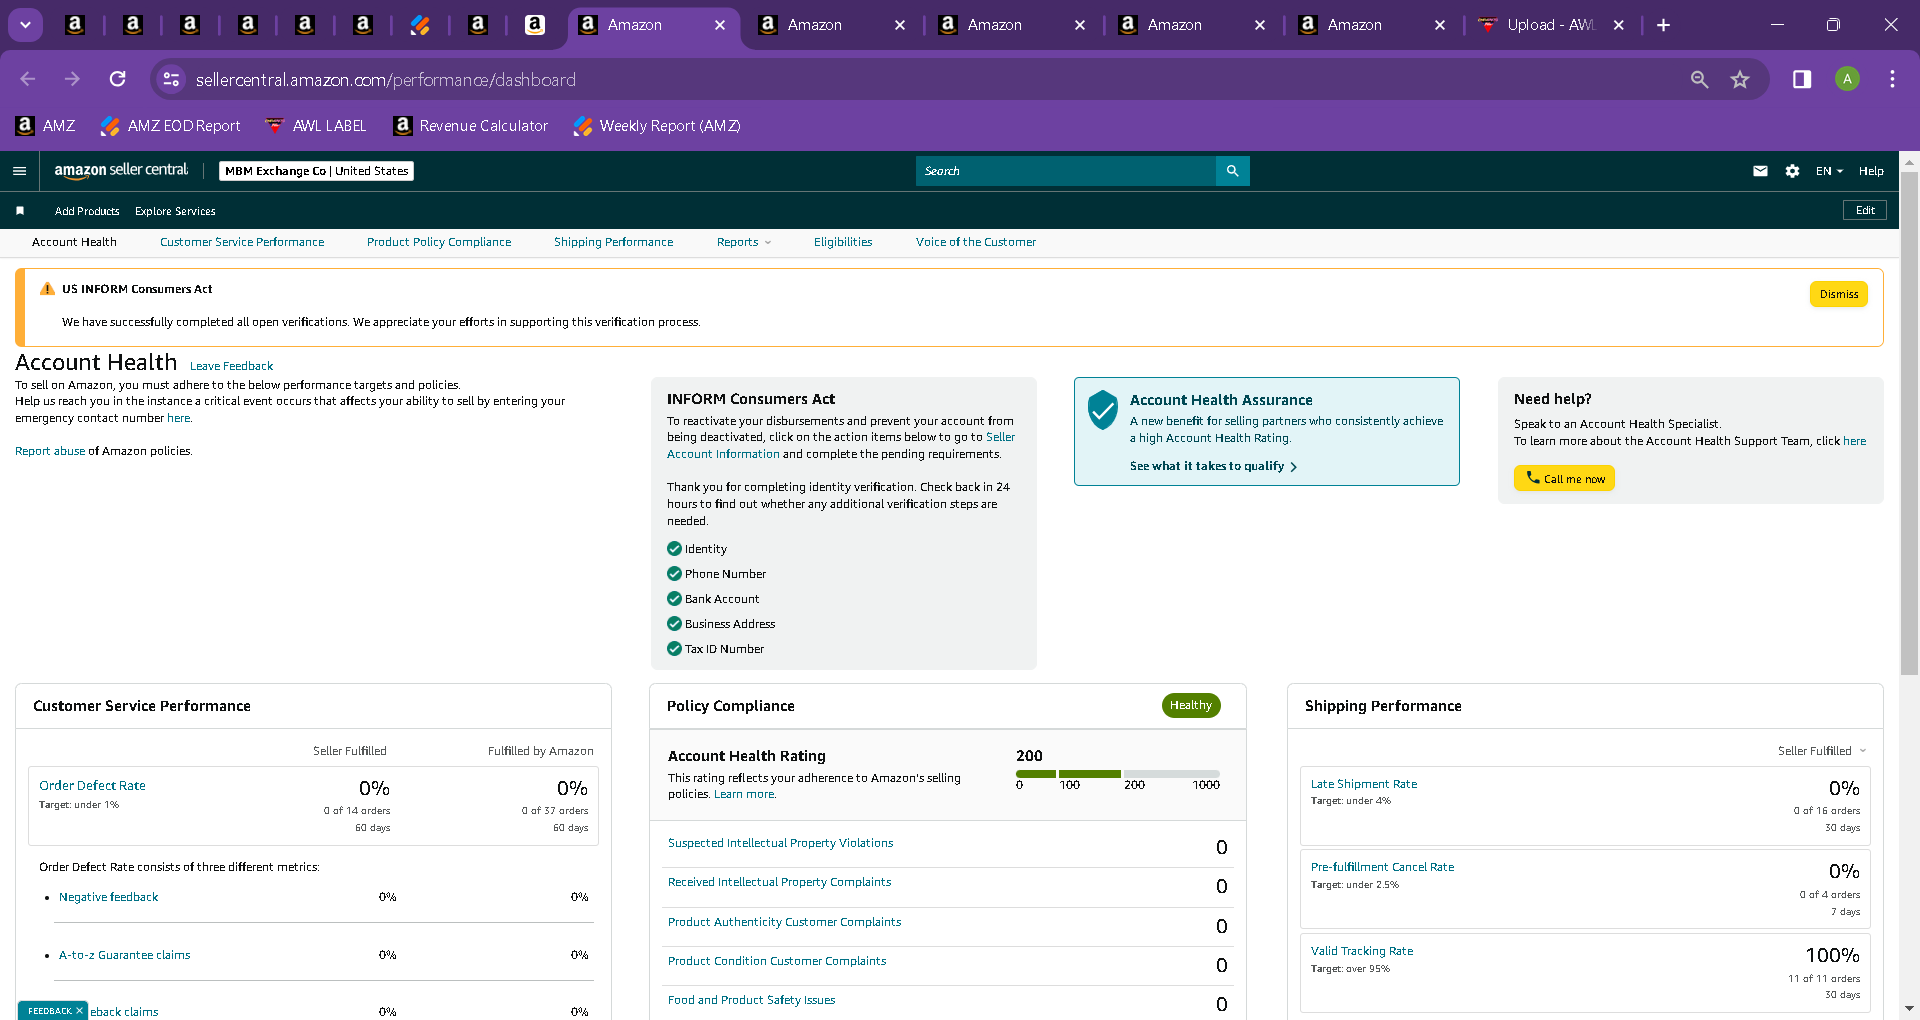Open the Revenue Calculator bookmark
Image resolution: width=1920 pixels, height=1020 pixels.
pos(471,126)
